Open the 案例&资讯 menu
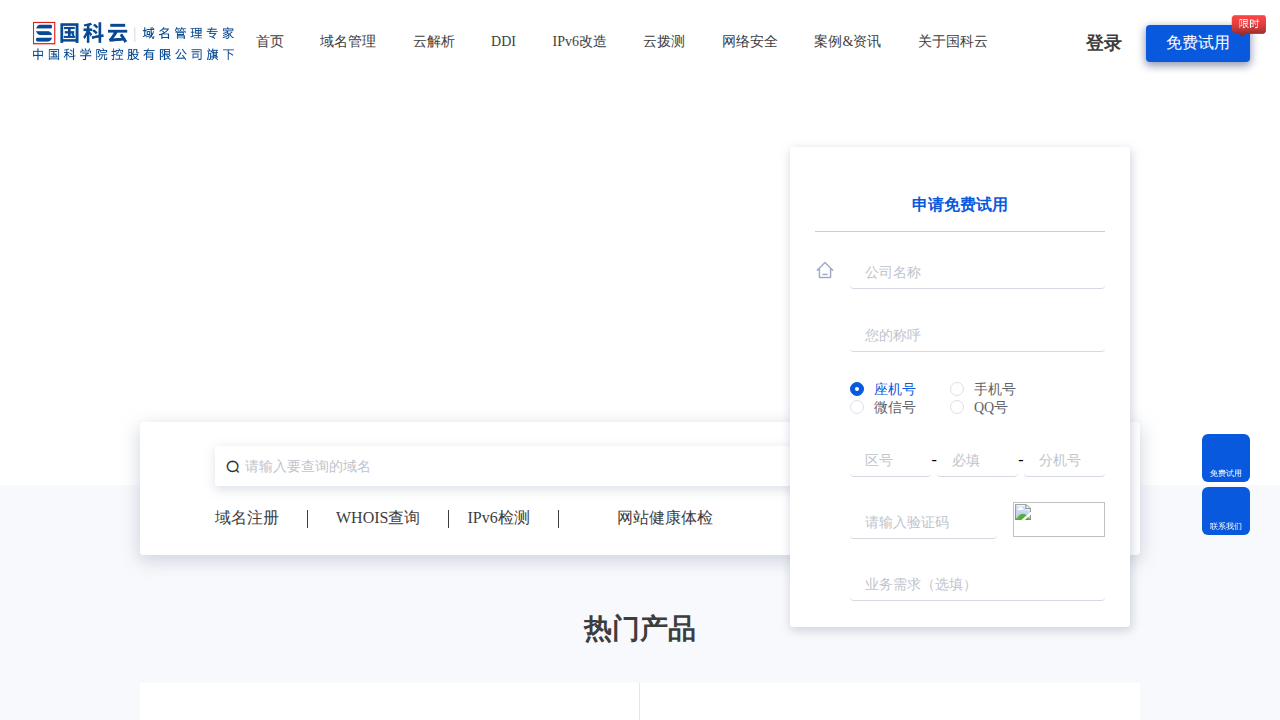 pyautogui.click(x=848, y=41)
